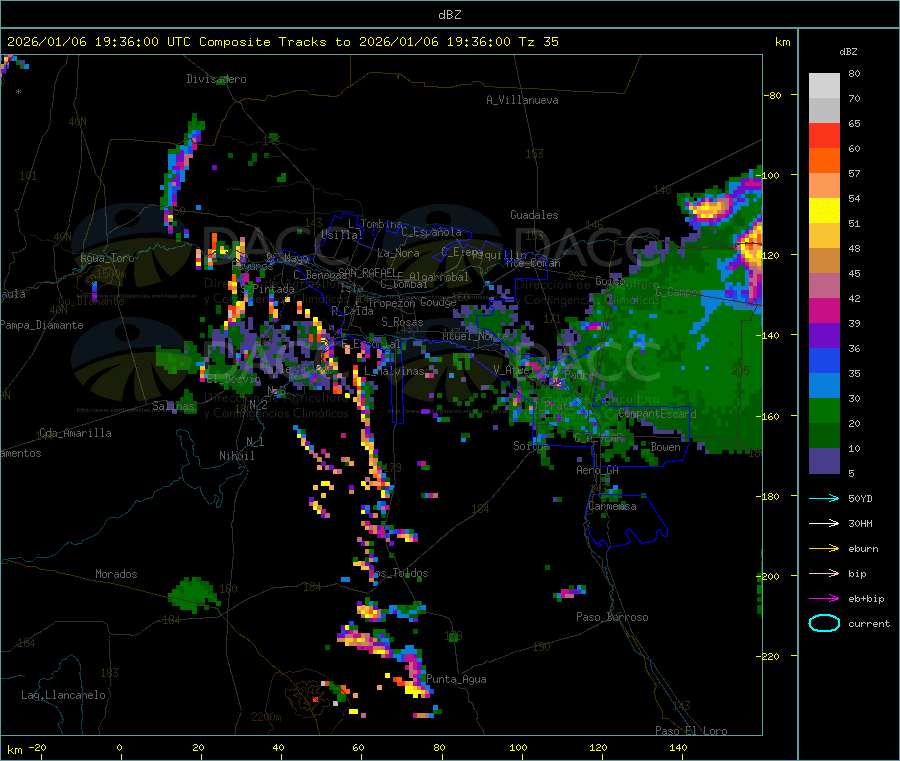
Task: Click the eburn yellow arrow legend icon
Action: click(x=824, y=549)
